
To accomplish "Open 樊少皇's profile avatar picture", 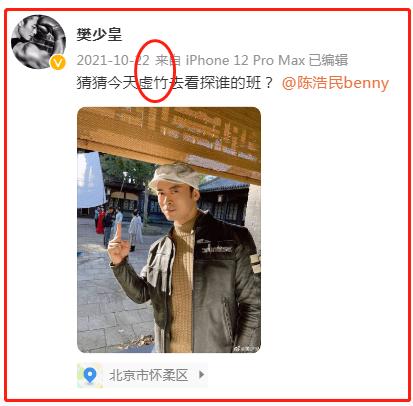I will point(38,42).
